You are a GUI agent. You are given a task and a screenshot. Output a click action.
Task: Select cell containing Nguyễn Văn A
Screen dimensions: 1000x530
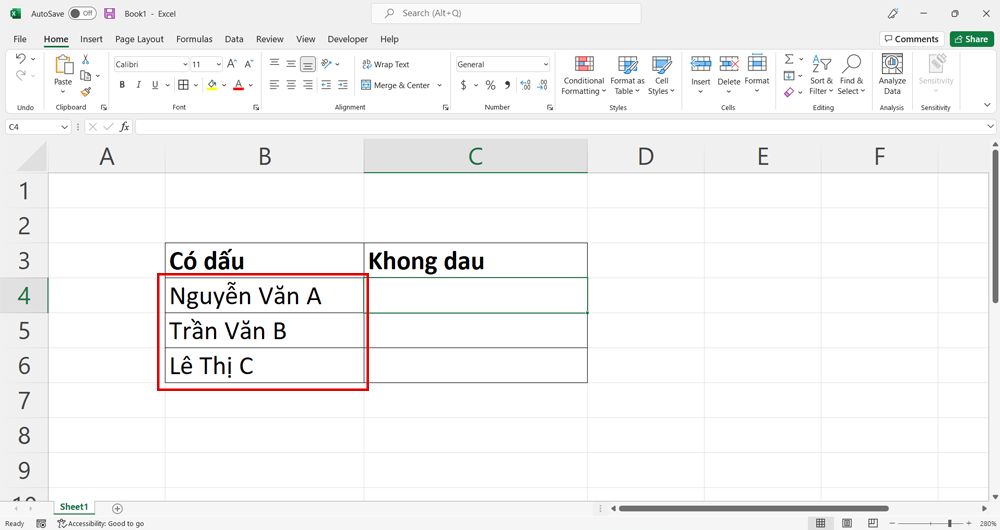point(264,295)
